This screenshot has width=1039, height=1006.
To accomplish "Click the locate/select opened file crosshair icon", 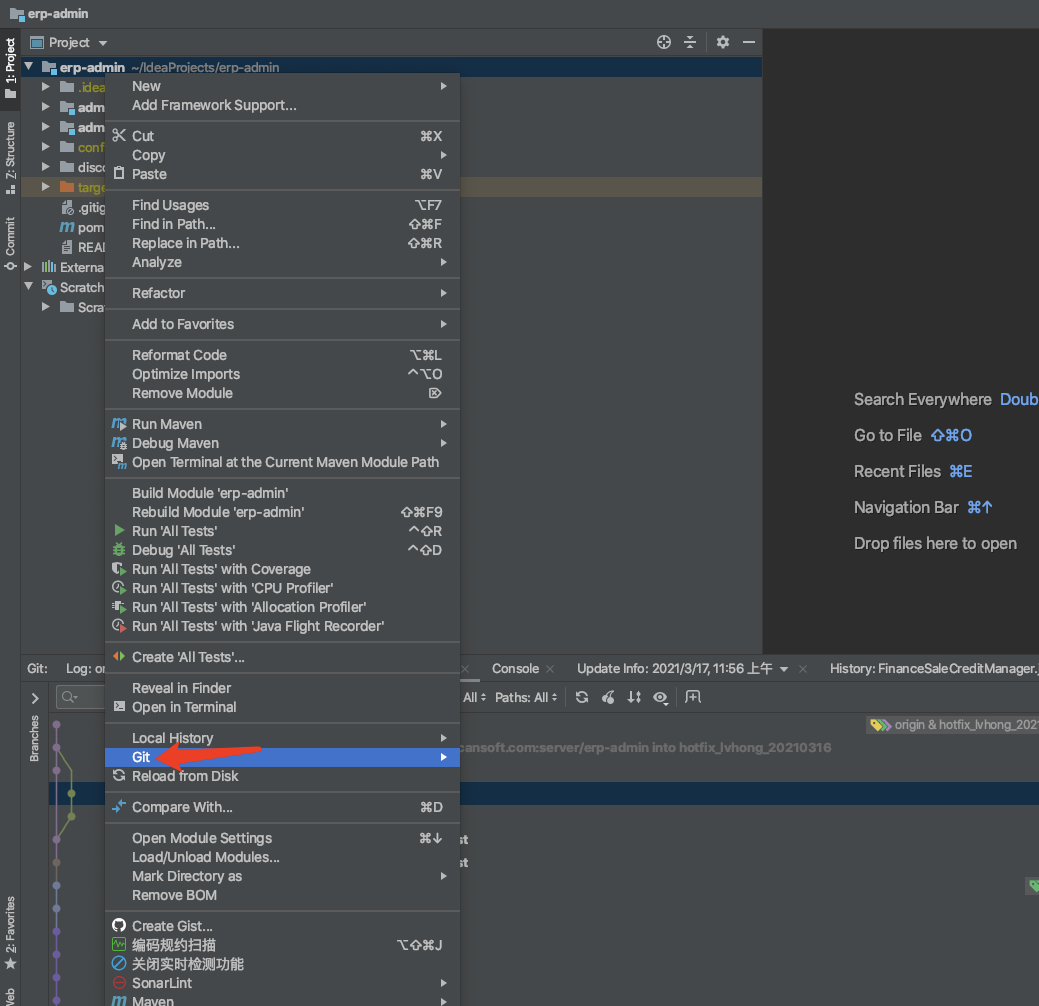I will point(663,42).
